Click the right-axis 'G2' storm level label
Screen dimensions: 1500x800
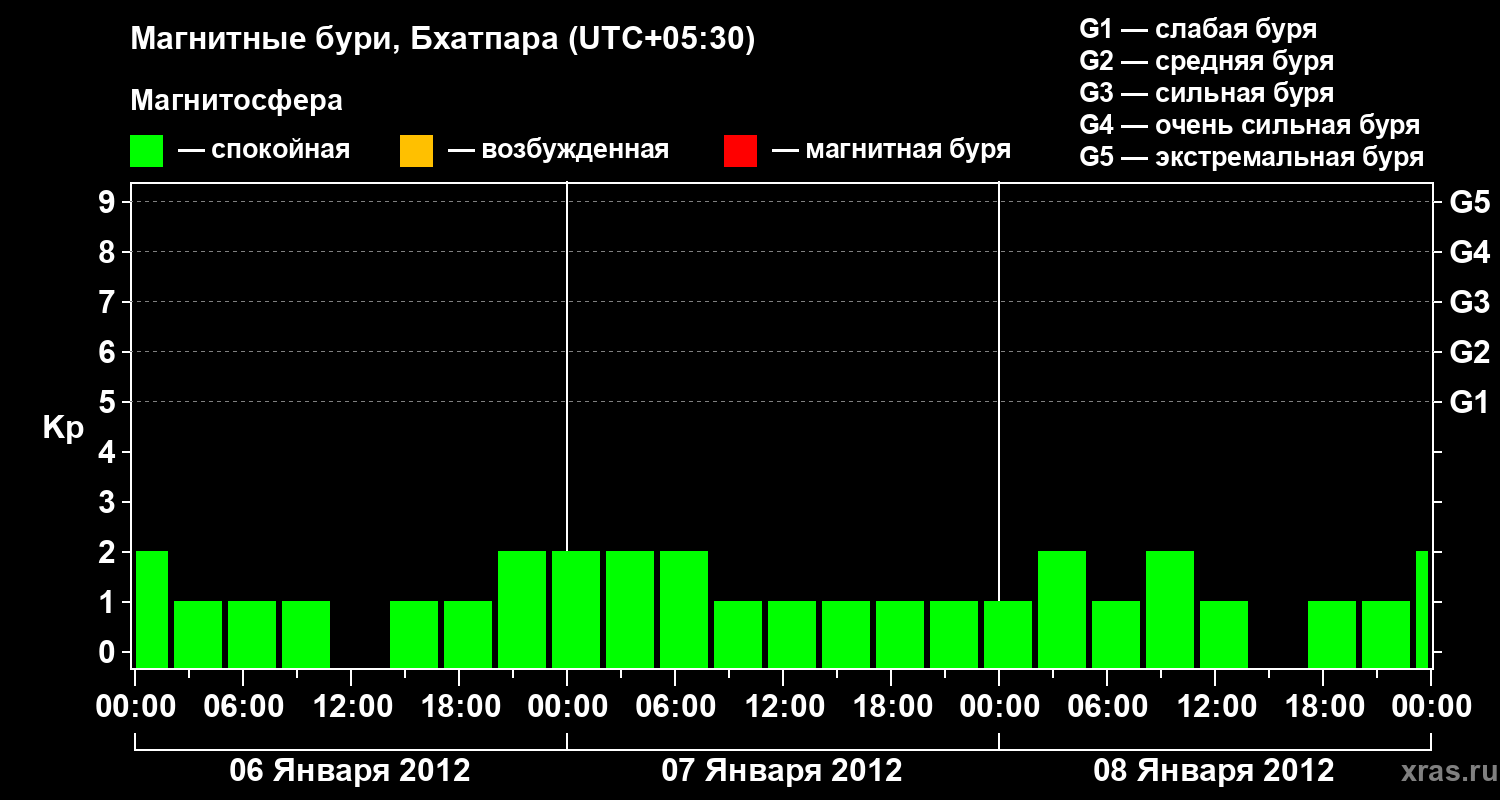pyautogui.click(x=1469, y=352)
